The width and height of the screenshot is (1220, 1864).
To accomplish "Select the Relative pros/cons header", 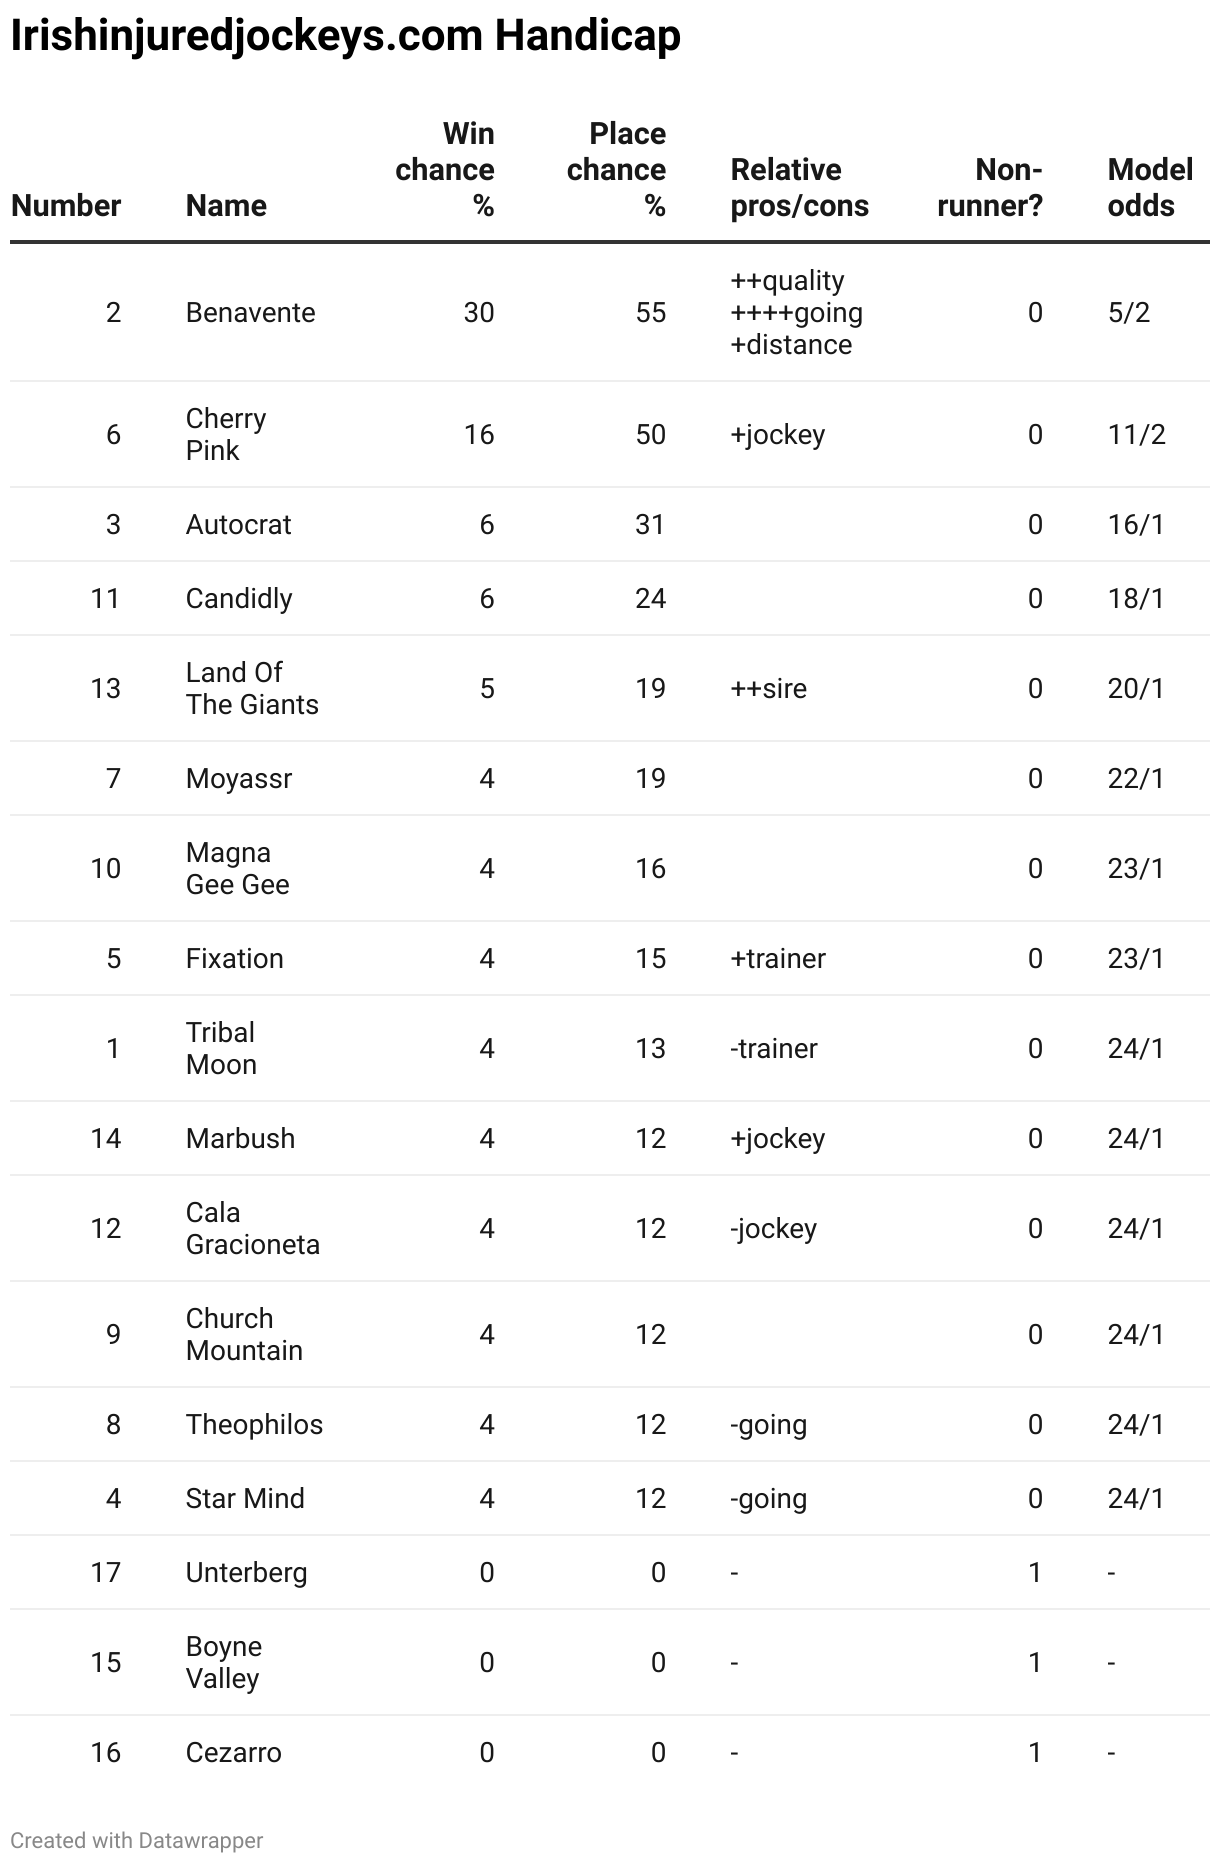I will 800,187.
